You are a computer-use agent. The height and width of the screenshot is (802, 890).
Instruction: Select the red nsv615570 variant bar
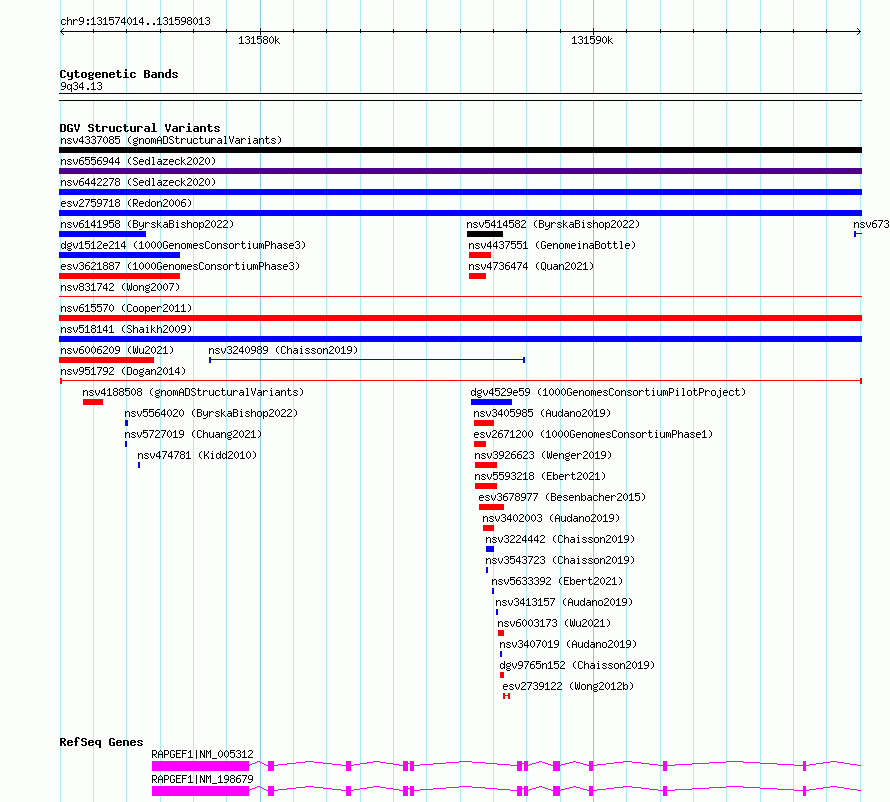pos(460,318)
